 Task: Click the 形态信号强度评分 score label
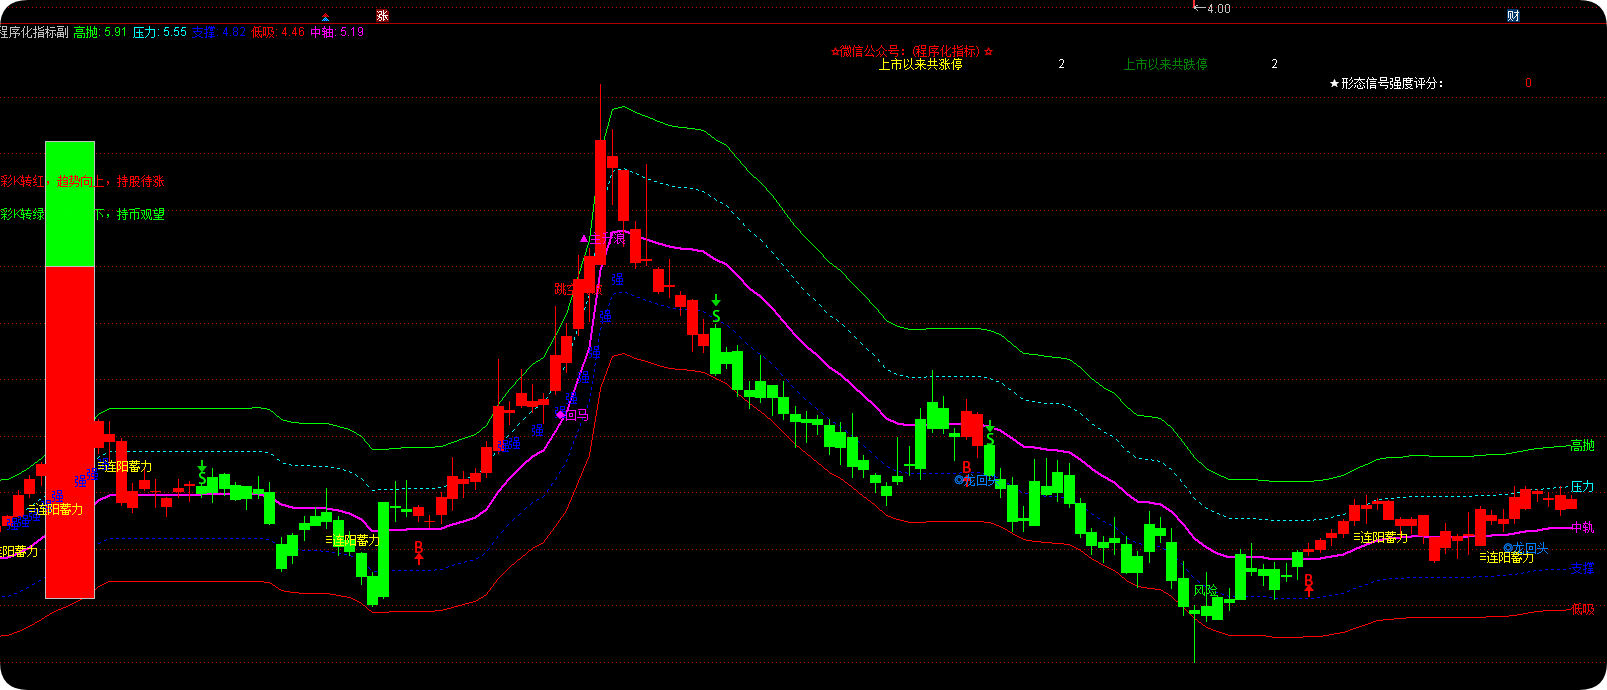[1386, 83]
